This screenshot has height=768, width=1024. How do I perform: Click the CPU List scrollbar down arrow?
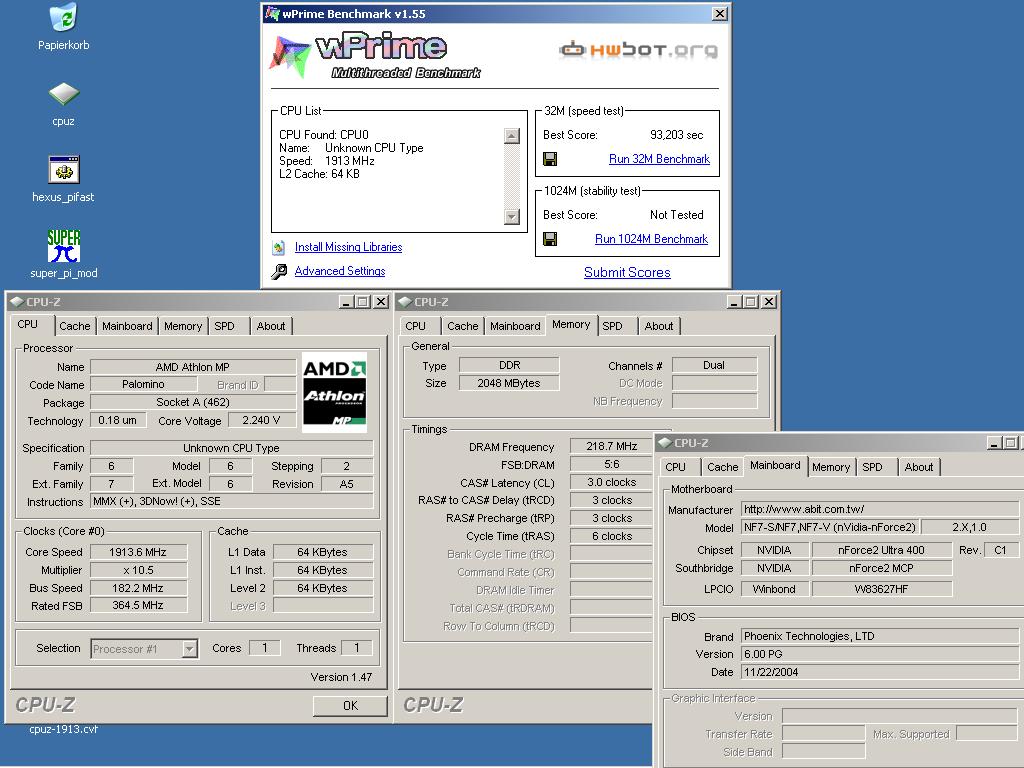512,217
